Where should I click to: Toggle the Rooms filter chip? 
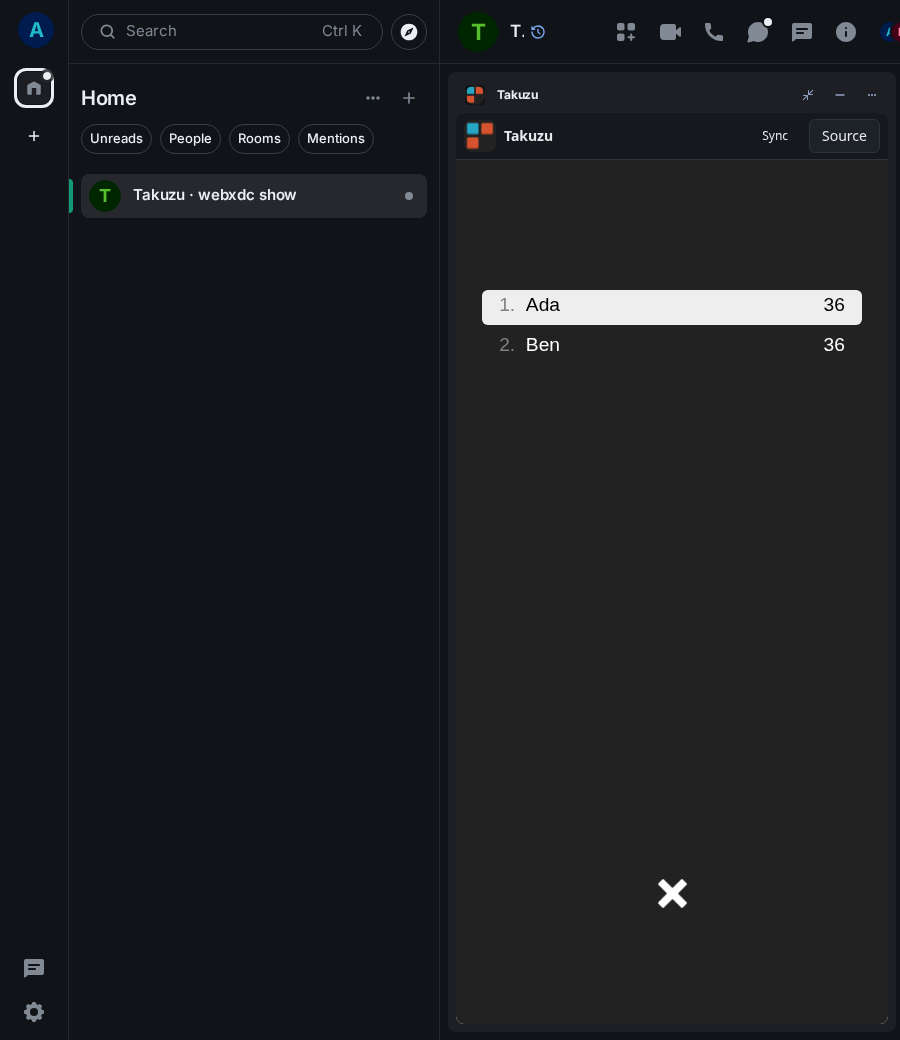pos(259,139)
